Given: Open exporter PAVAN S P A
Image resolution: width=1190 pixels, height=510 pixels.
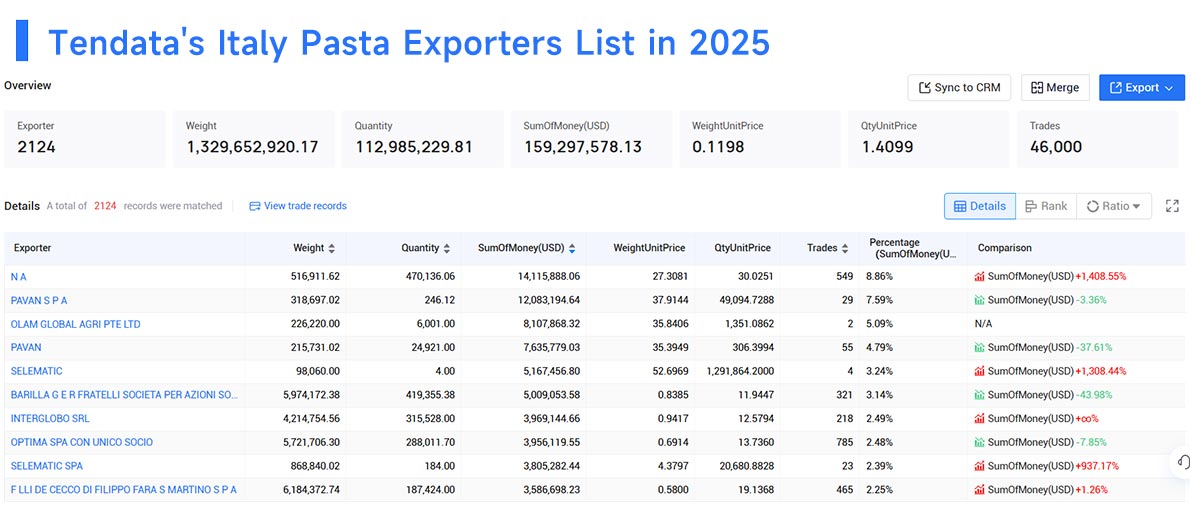Looking at the screenshot, I should click(39, 301).
